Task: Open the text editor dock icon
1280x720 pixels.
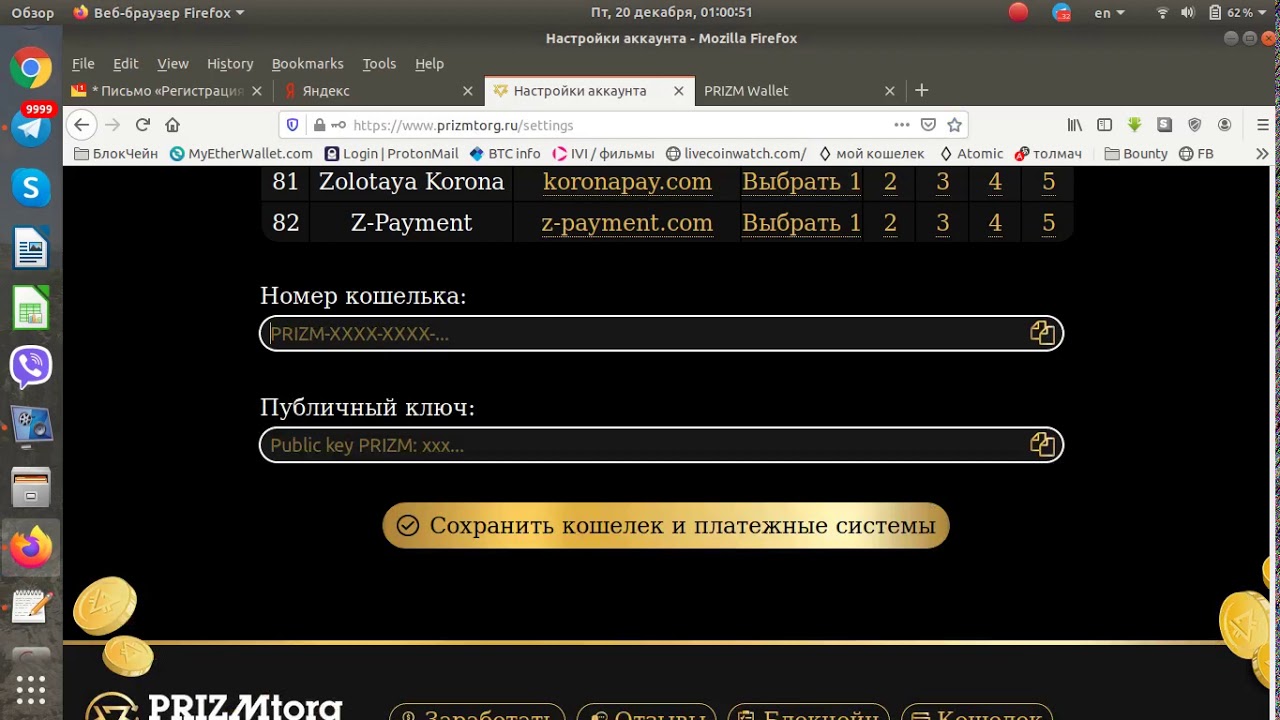Action: [31, 607]
